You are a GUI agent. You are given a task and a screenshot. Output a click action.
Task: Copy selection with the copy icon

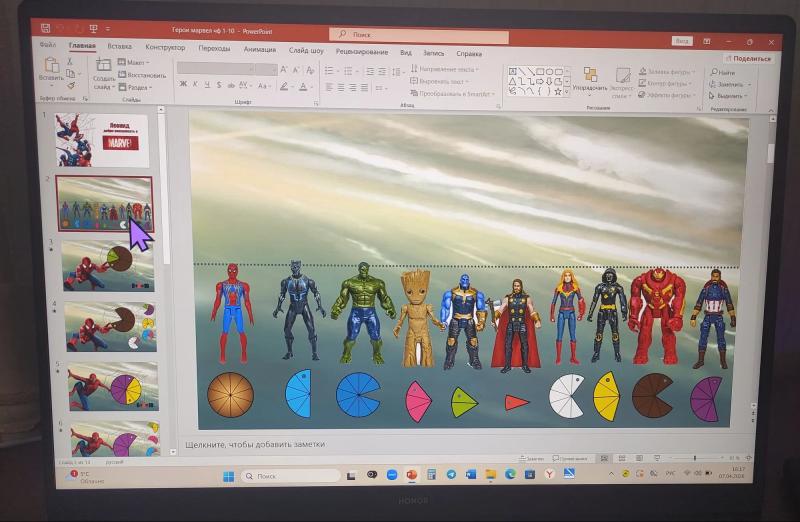71,73
